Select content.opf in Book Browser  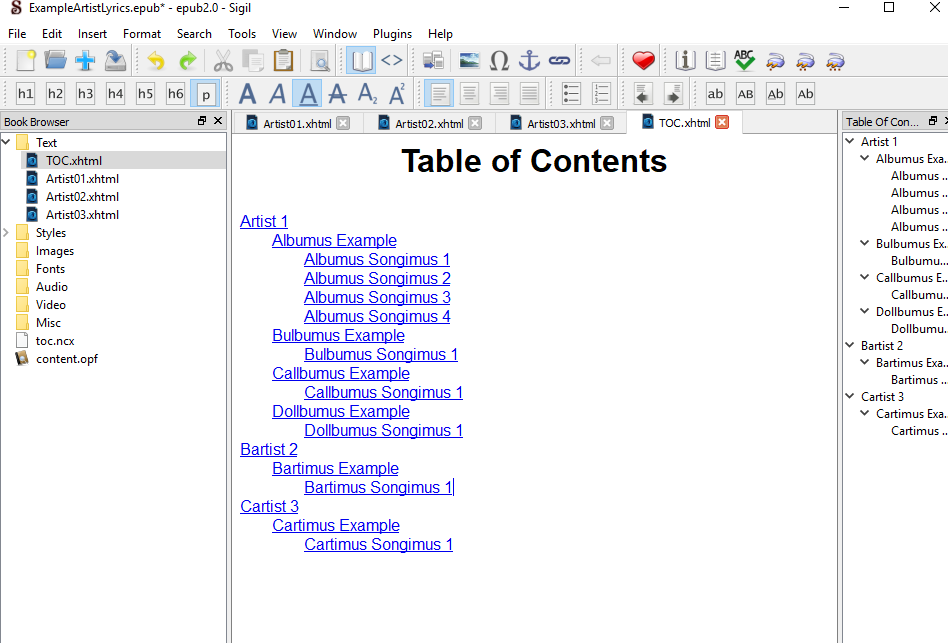[67, 359]
